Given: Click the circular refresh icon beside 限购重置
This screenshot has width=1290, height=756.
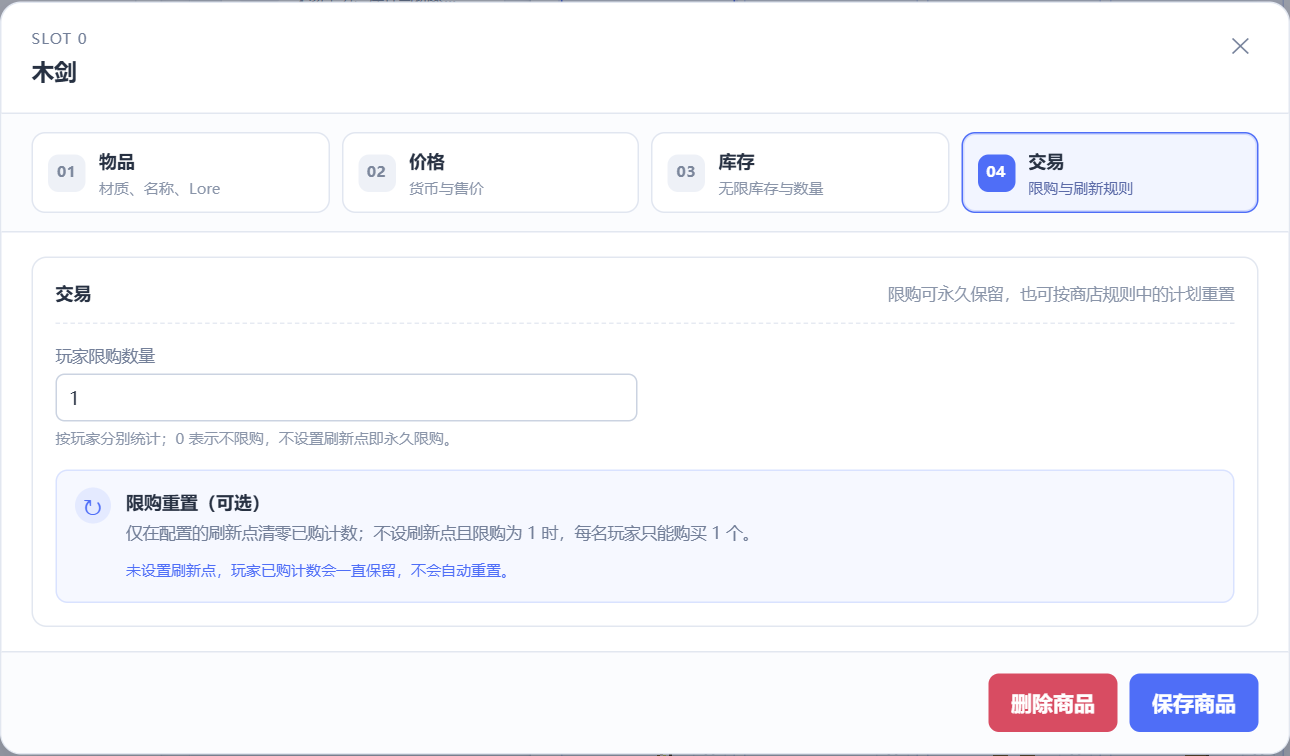Looking at the screenshot, I should [93, 506].
